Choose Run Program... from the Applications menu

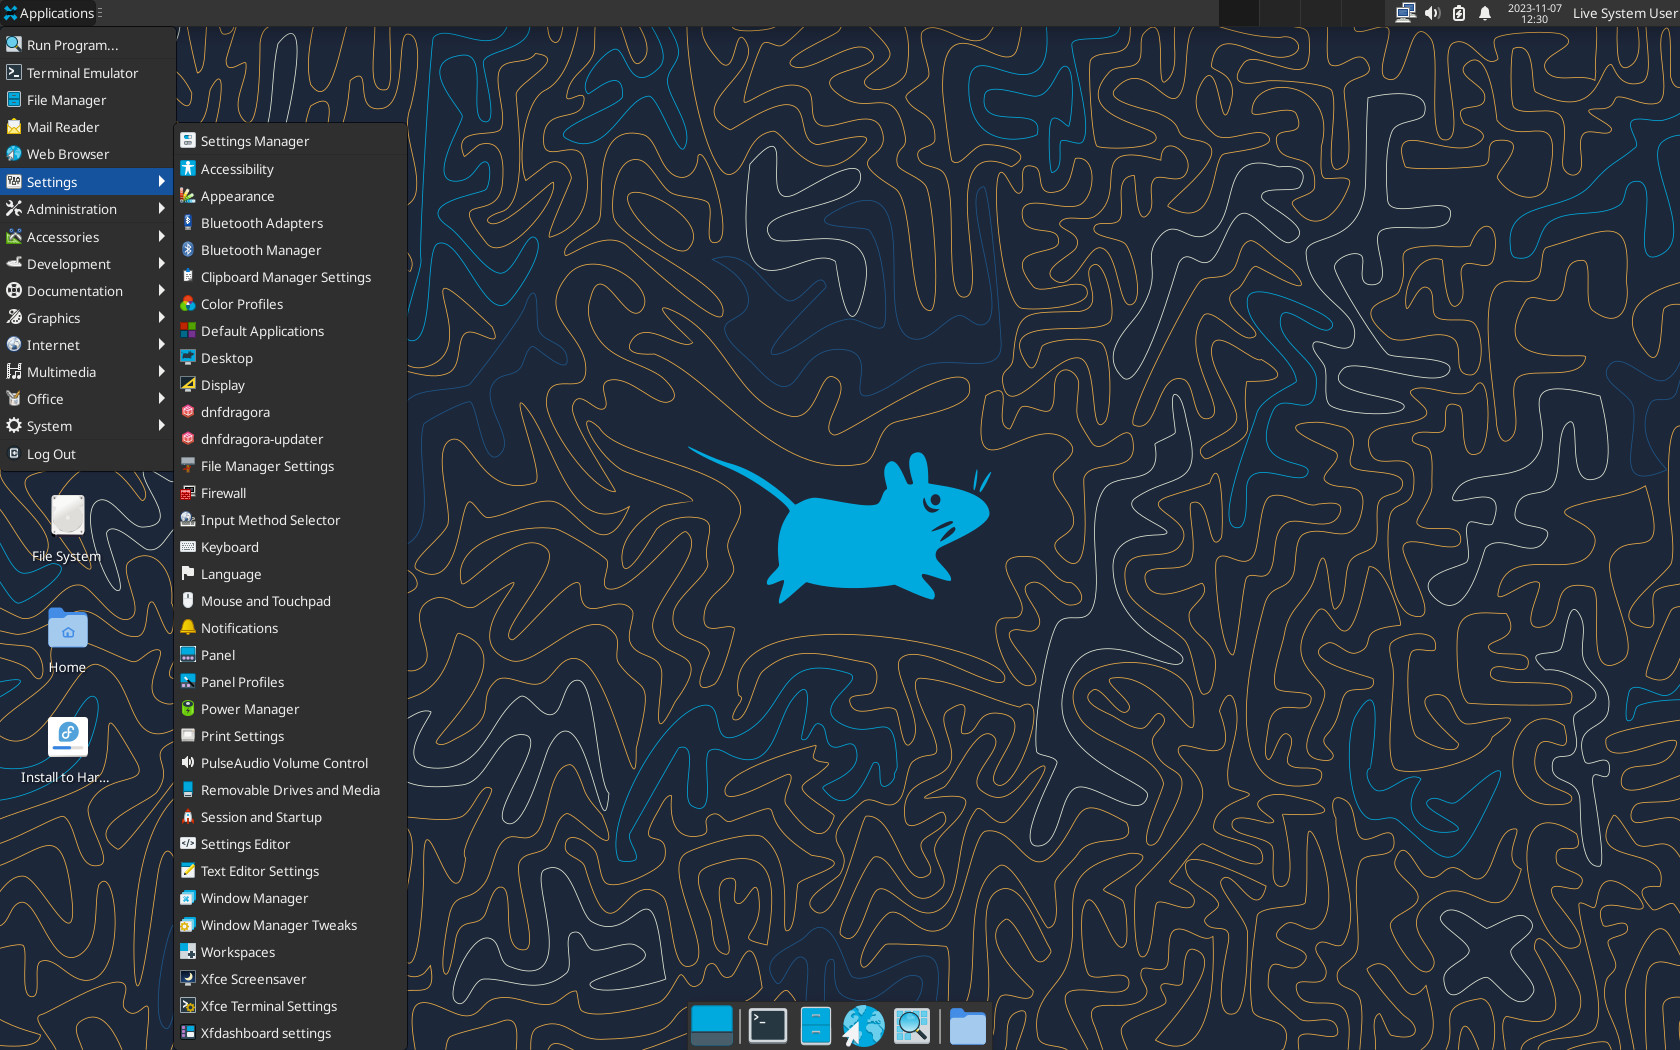(87, 45)
